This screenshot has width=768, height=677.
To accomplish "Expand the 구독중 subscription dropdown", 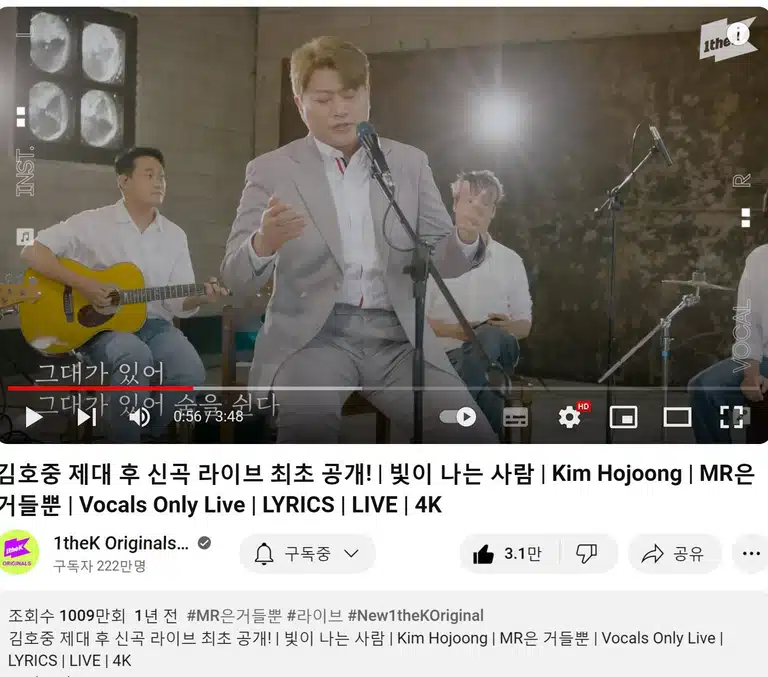I will pos(308,554).
